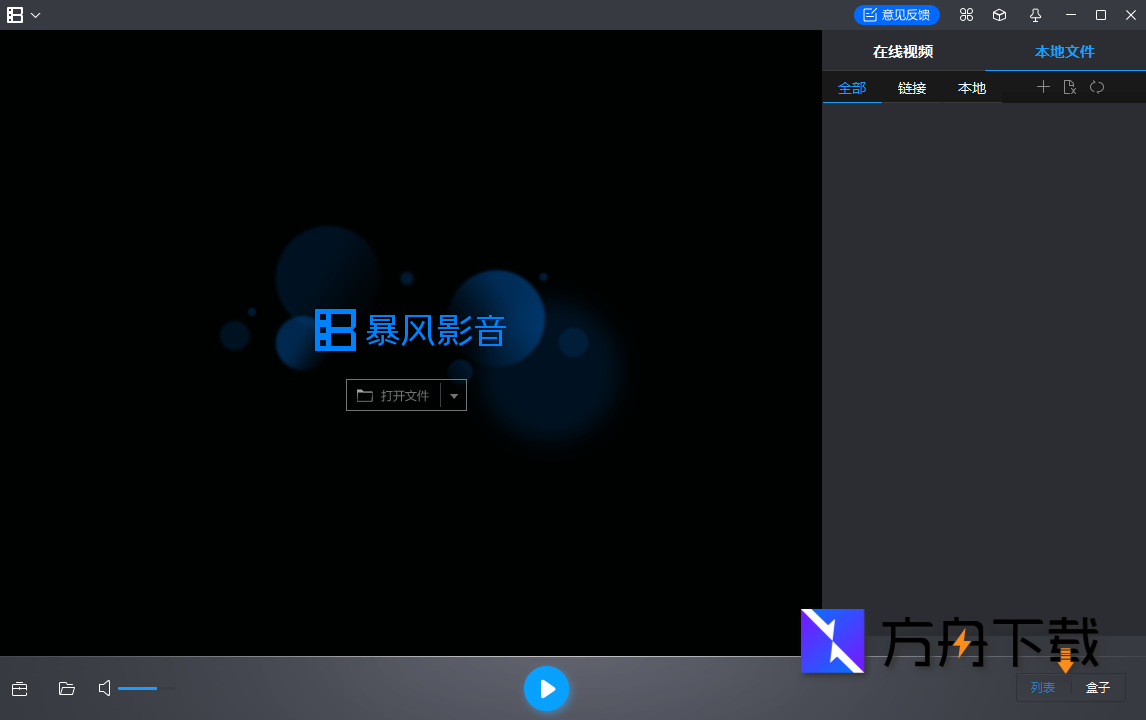Click the cube/box icon in title bar
The image size is (1146, 720).
click(x=1000, y=15)
